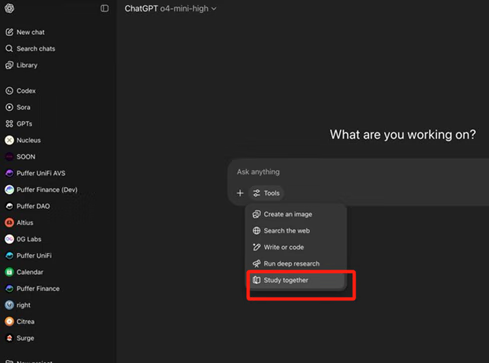
Task: Launch Sora from sidebar
Action: 18,107
